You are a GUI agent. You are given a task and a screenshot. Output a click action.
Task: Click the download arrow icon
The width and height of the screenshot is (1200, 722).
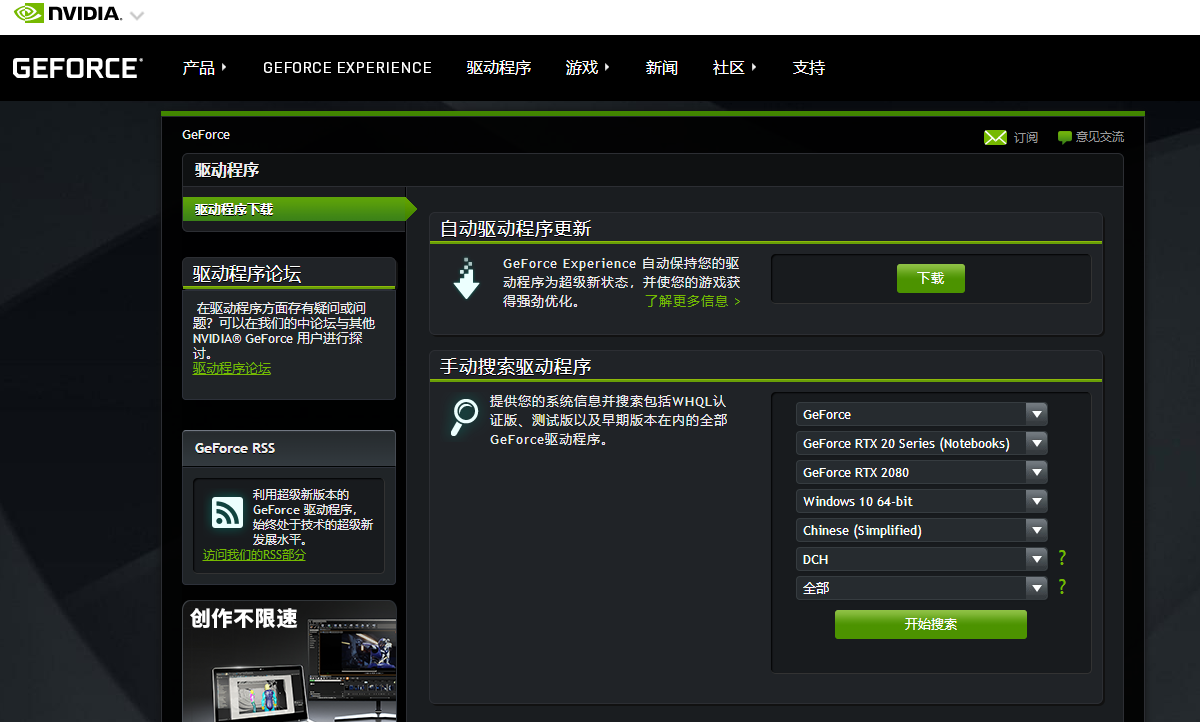466,279
